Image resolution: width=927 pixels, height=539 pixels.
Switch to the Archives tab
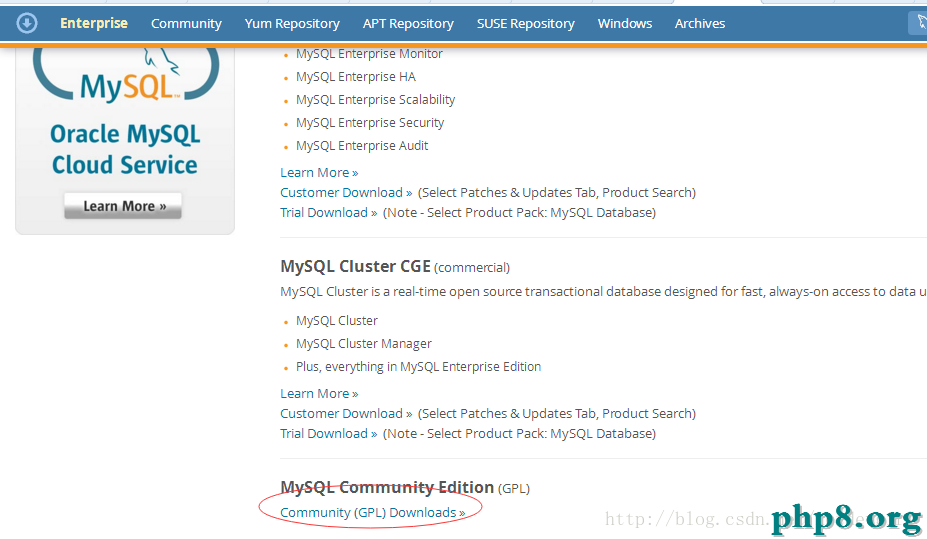coord(700,24)
